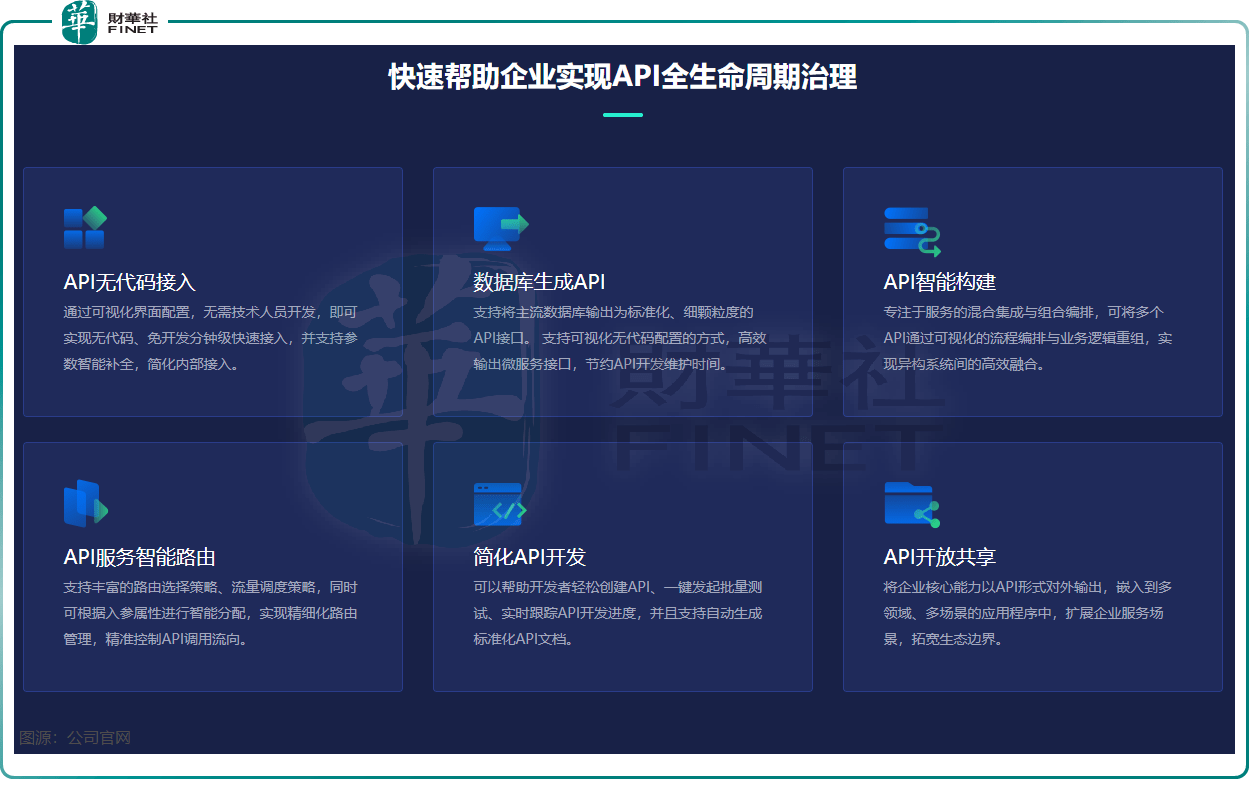
Task: Click the description text under API开放共享
Action: pos(1027,613)
